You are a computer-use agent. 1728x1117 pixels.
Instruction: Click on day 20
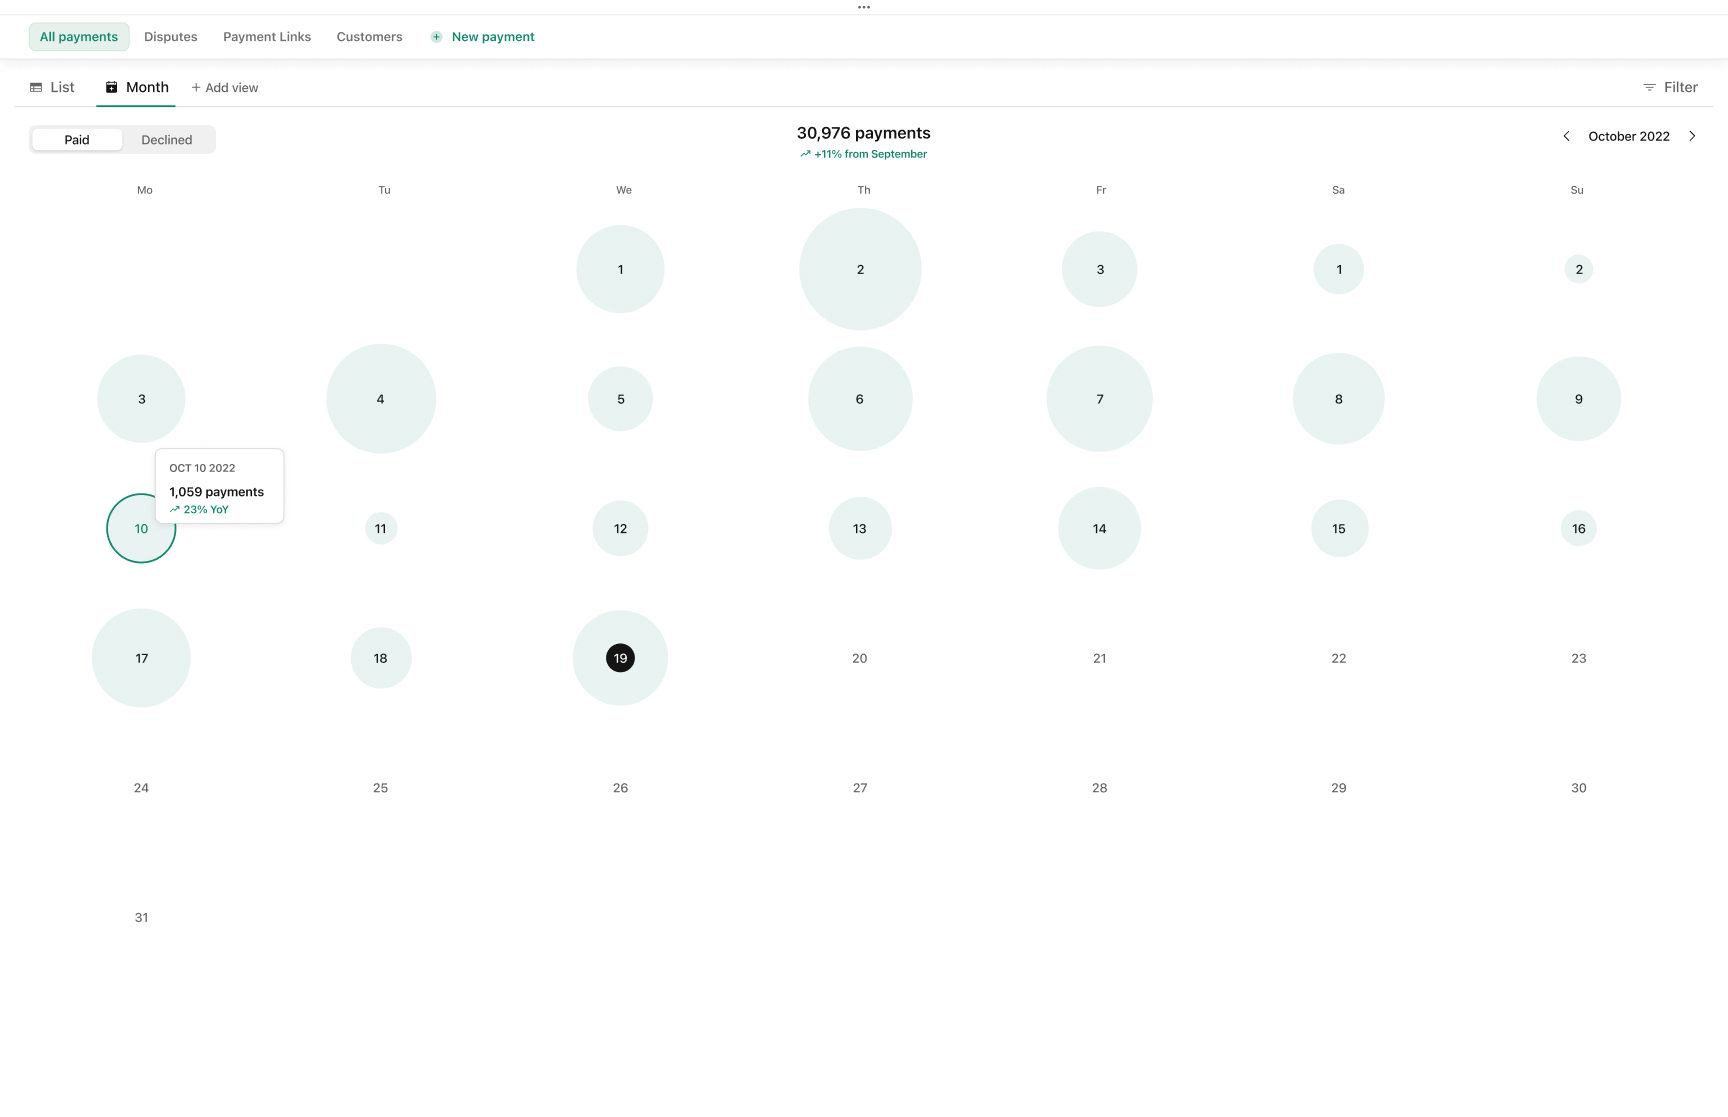coord(860,658)
